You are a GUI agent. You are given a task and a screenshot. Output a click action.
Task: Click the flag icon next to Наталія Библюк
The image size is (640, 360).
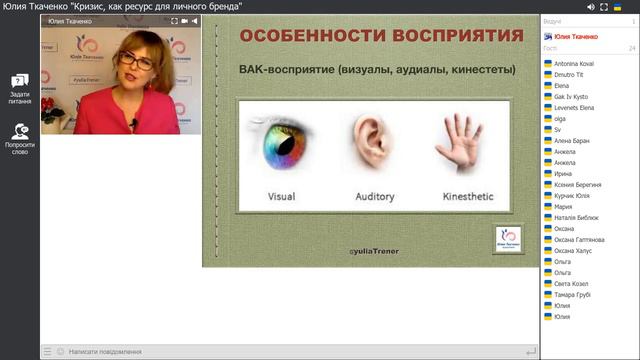[548, 218]
